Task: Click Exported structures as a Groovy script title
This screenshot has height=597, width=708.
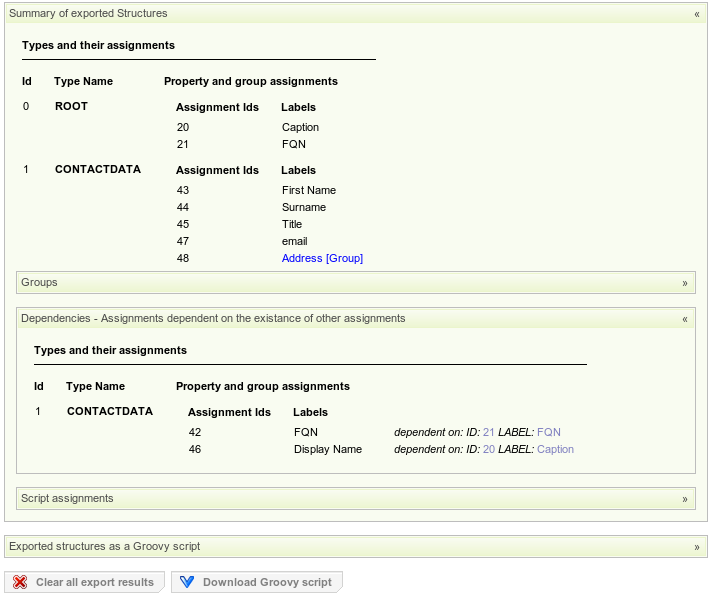Action: pos(105,546)
